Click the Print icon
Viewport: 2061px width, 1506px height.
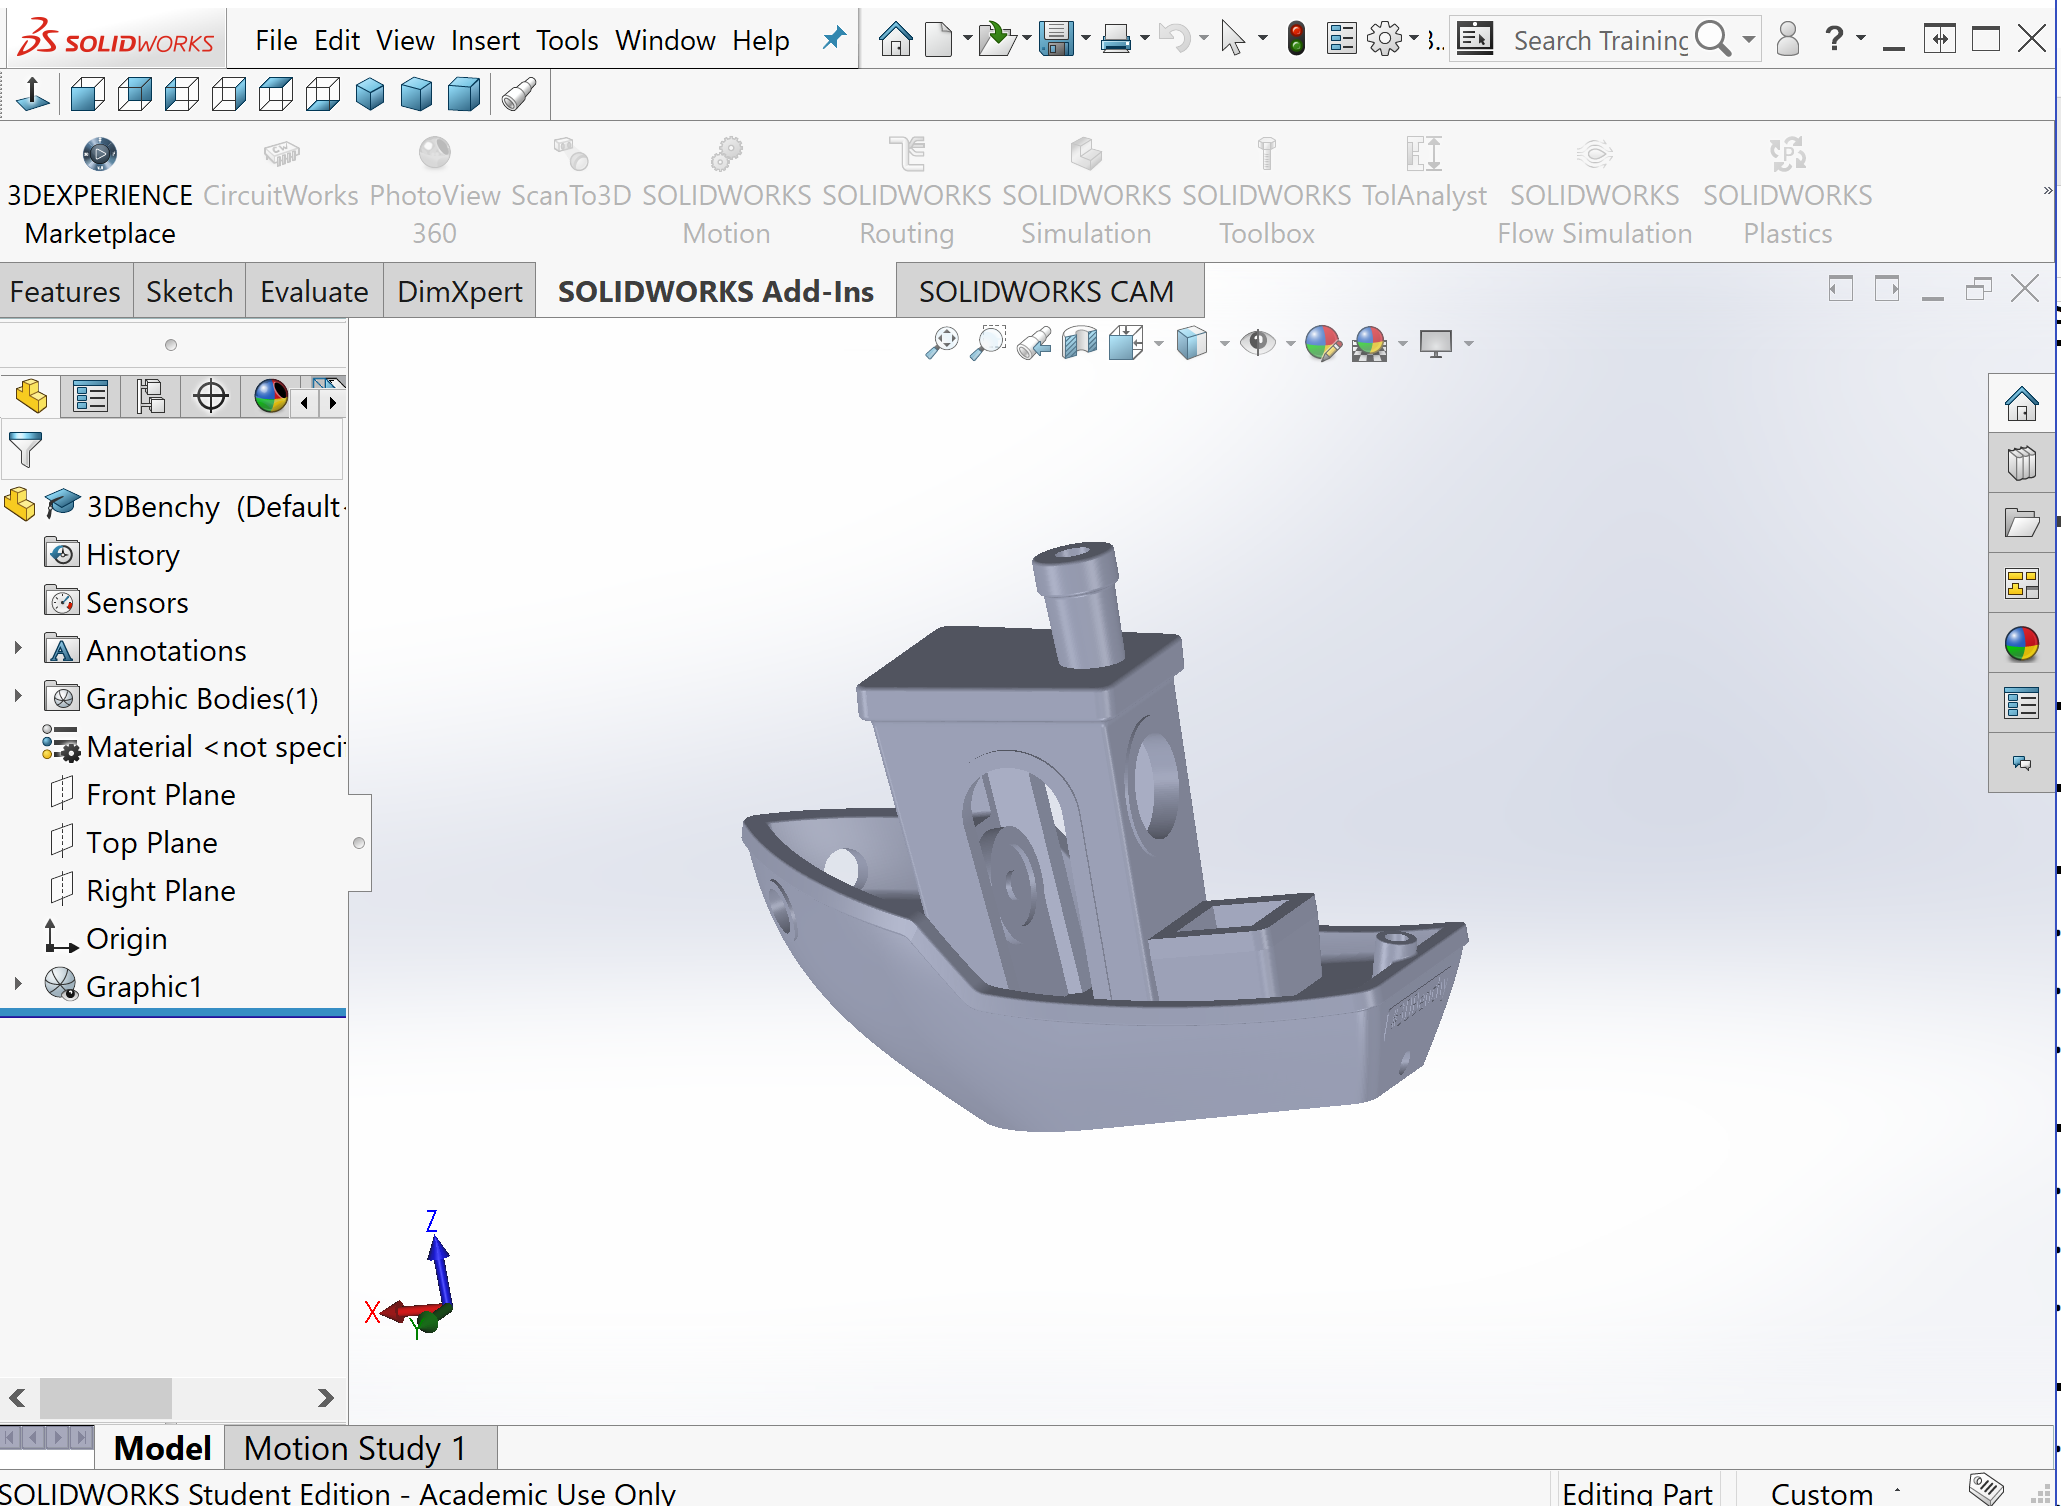pos(1115,40)
